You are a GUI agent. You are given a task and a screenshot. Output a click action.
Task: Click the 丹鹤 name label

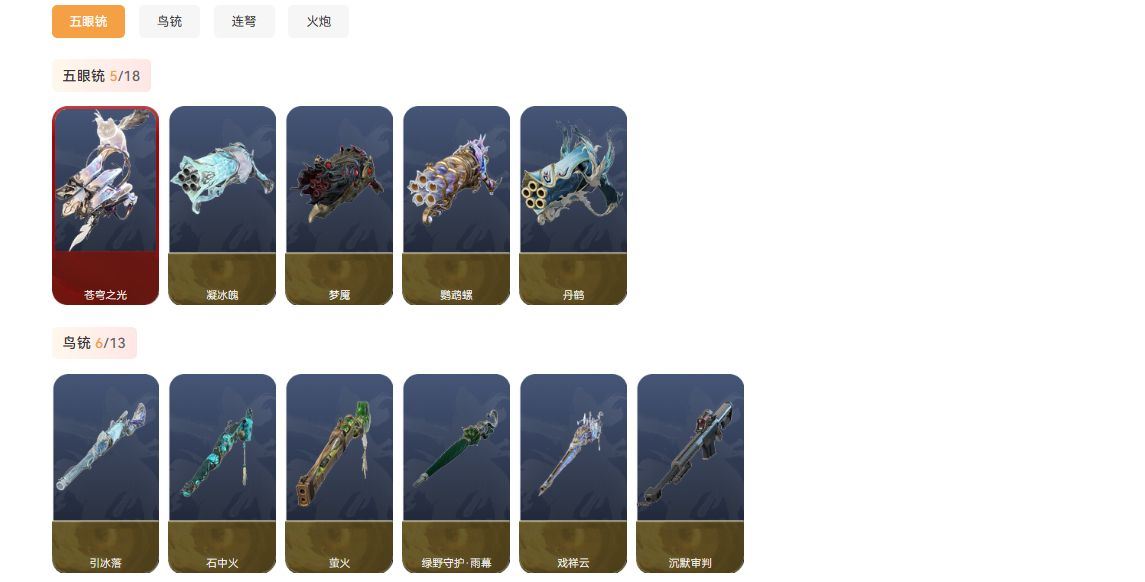tap(573, 295)
